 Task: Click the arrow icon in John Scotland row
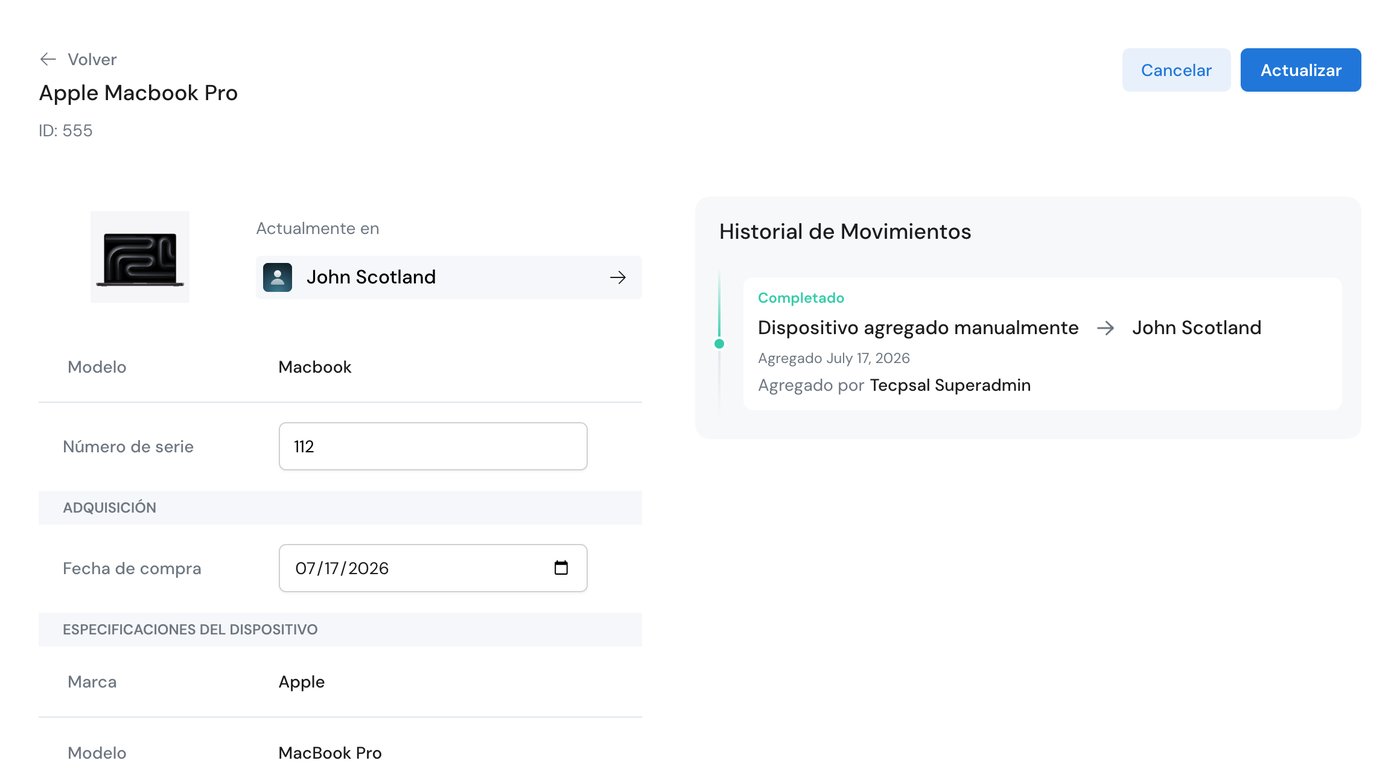click(618, 277)
